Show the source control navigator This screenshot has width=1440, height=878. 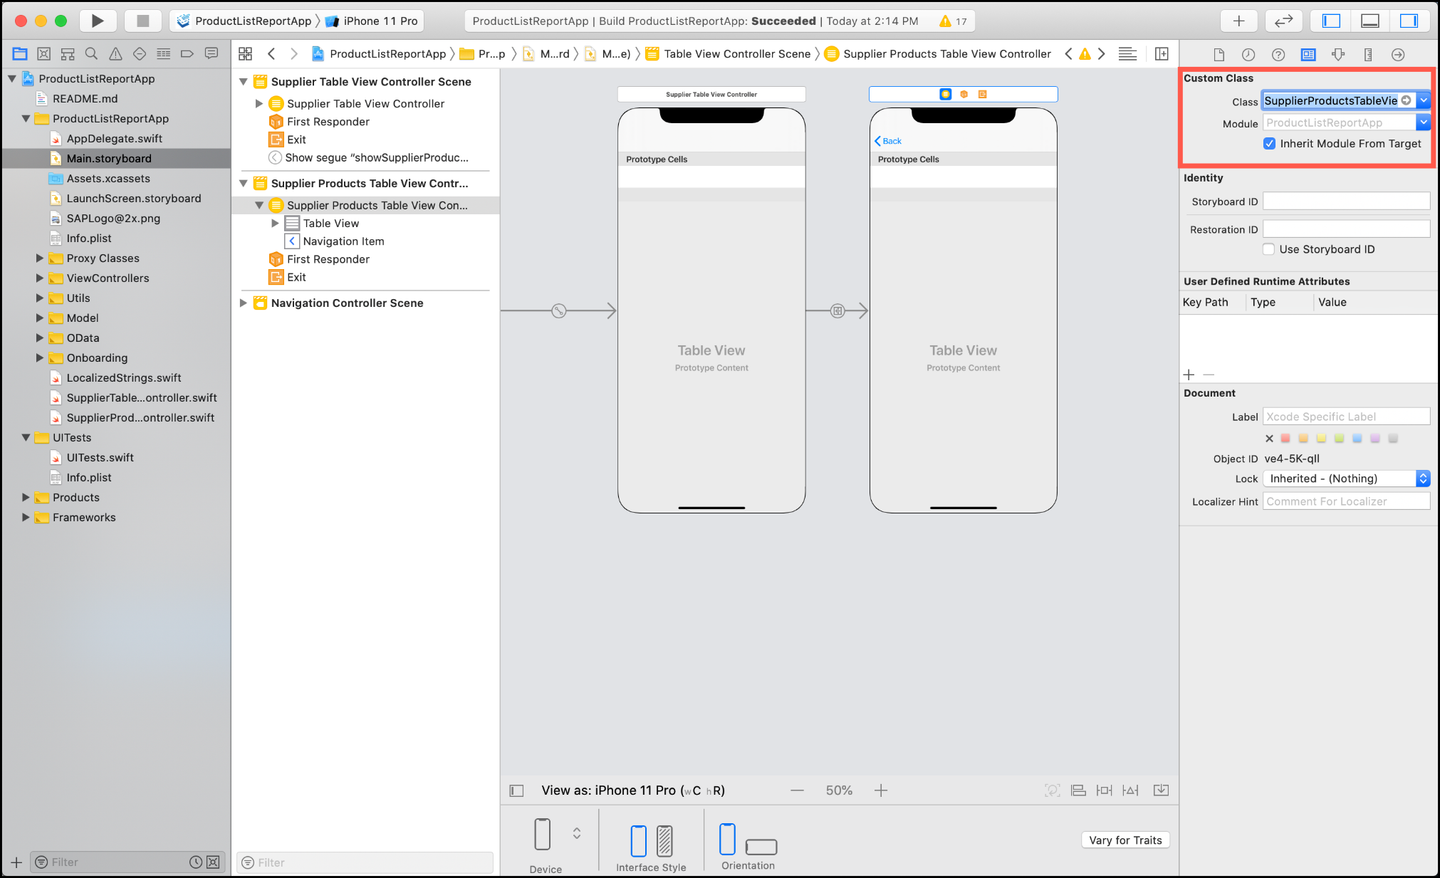(44, 54)
